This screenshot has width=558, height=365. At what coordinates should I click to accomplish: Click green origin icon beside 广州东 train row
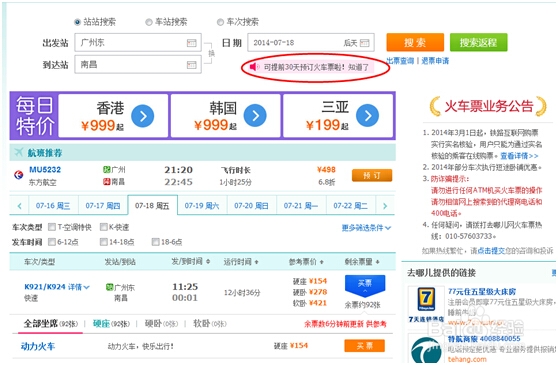(110, 287)
